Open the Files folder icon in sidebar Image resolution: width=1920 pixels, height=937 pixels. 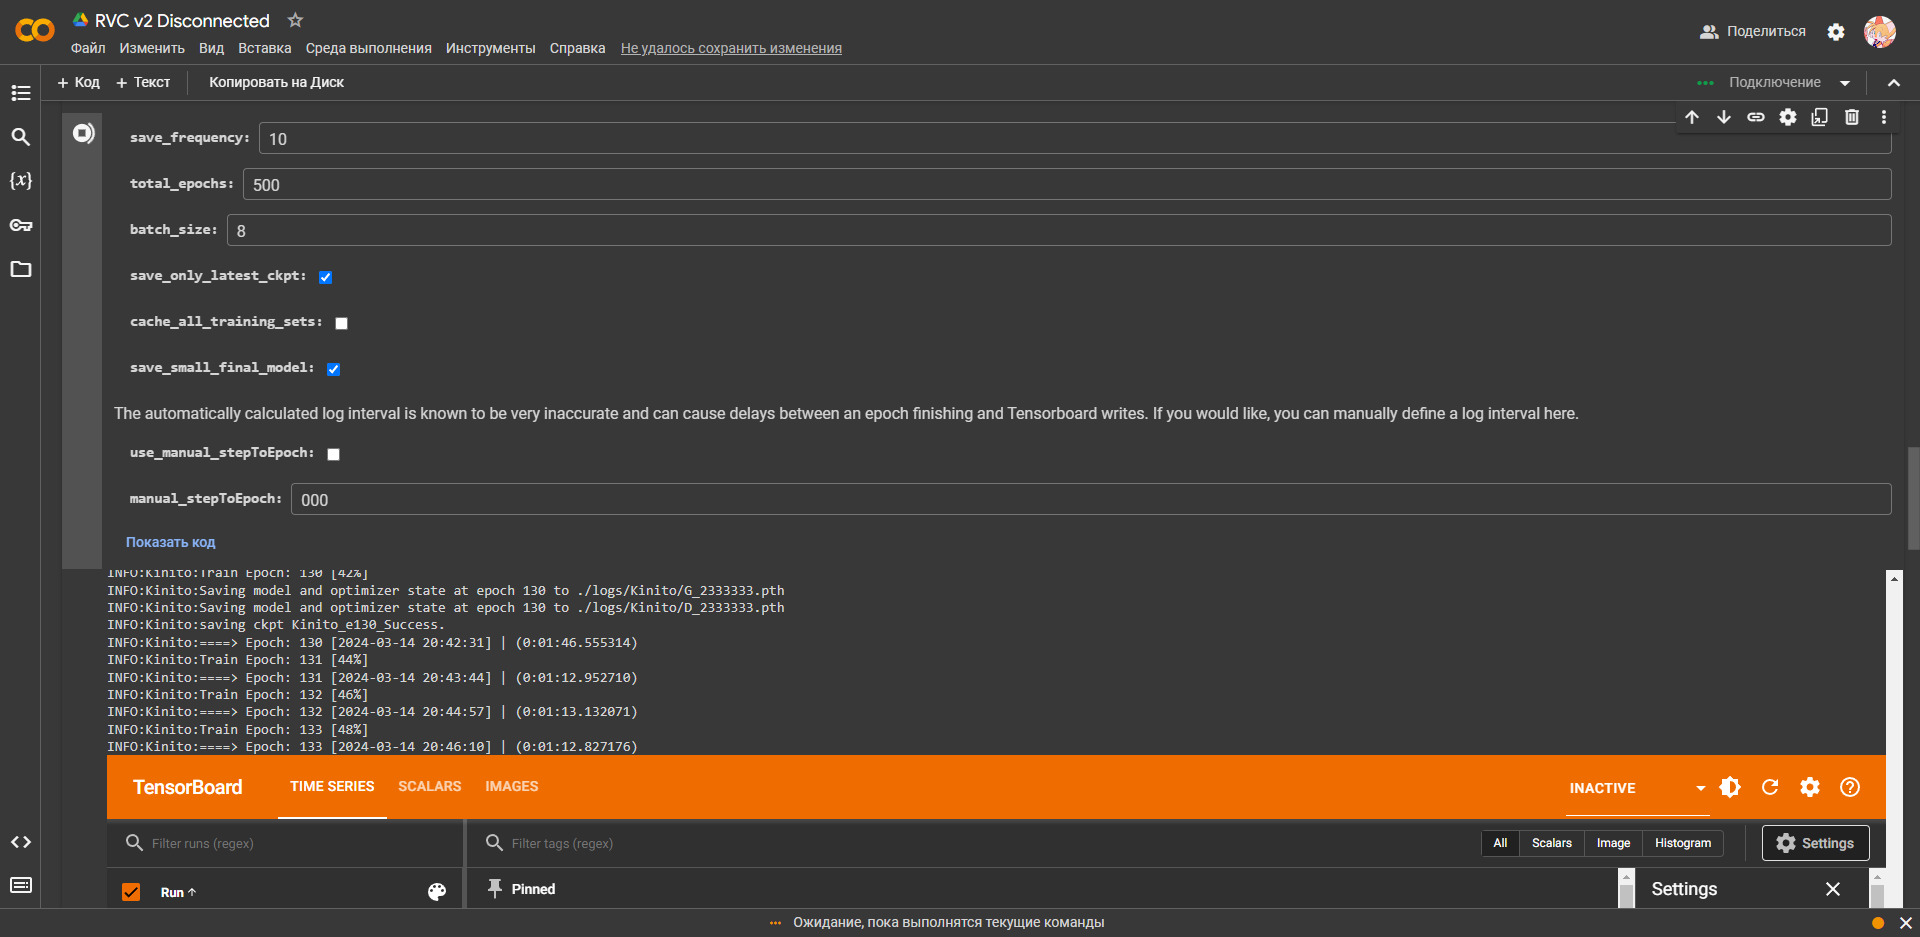click(21, 269)
